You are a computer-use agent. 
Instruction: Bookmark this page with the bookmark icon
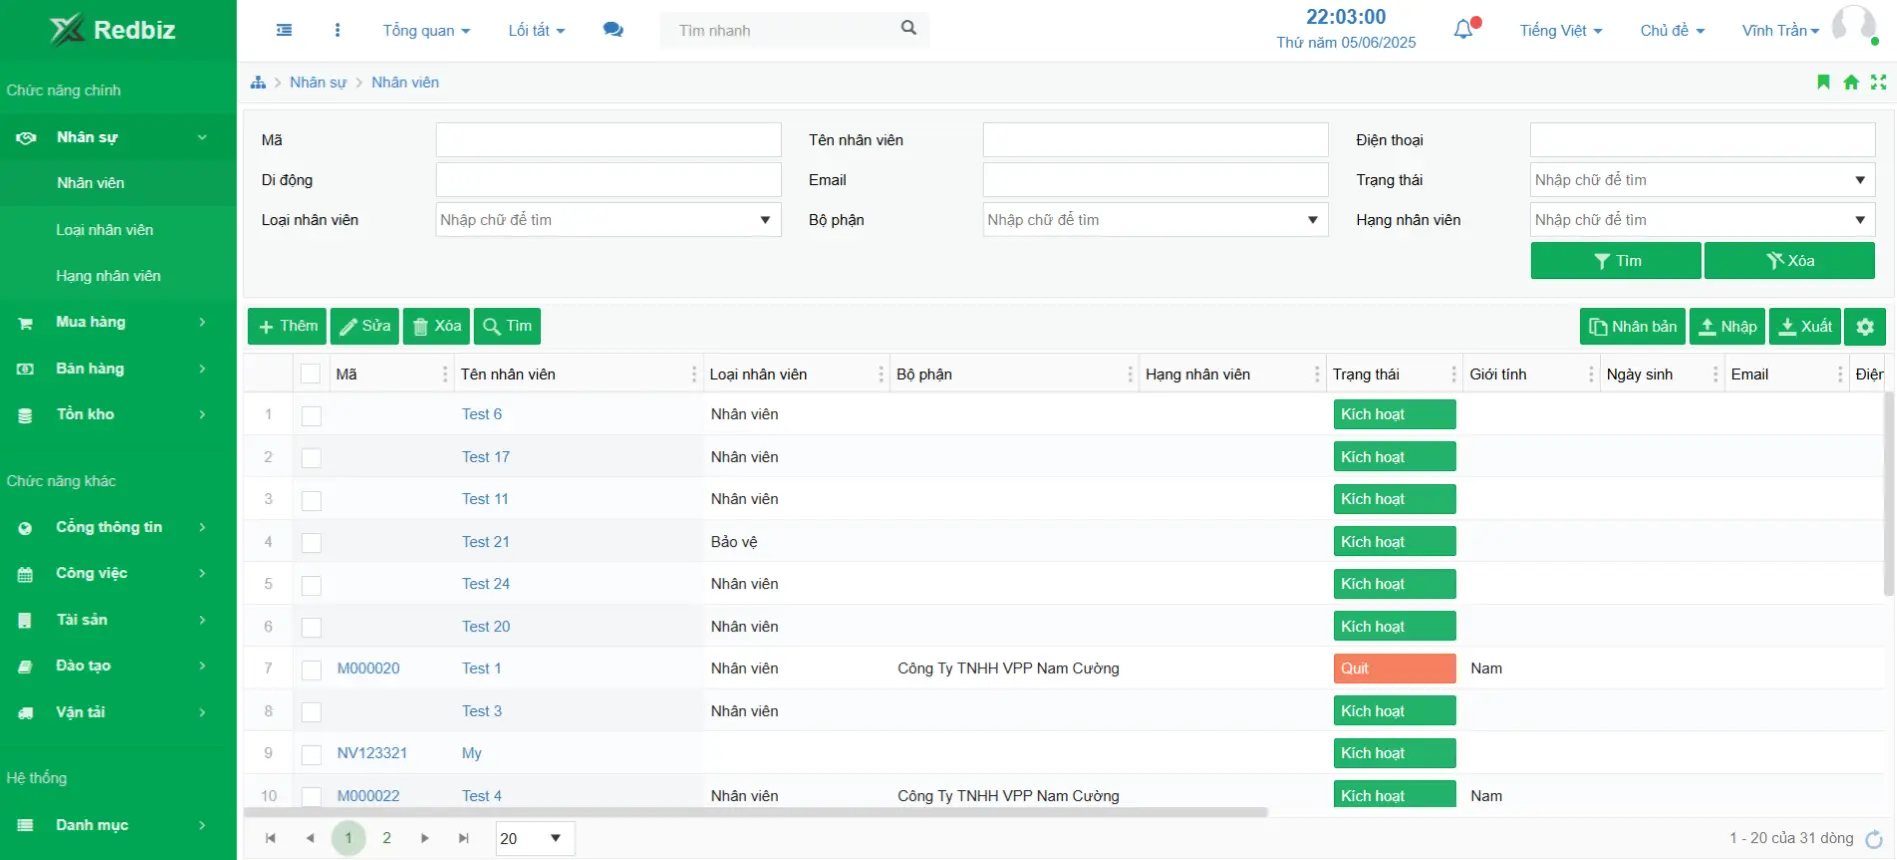[1823, 82]
